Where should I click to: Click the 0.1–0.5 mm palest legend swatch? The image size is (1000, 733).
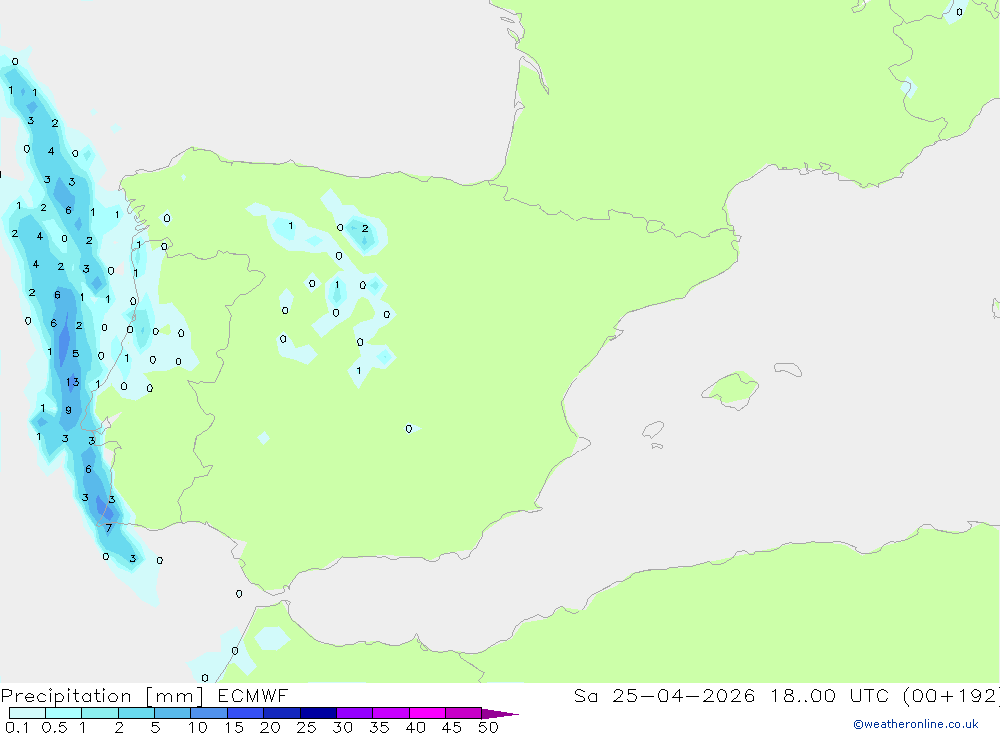point(27,713)
